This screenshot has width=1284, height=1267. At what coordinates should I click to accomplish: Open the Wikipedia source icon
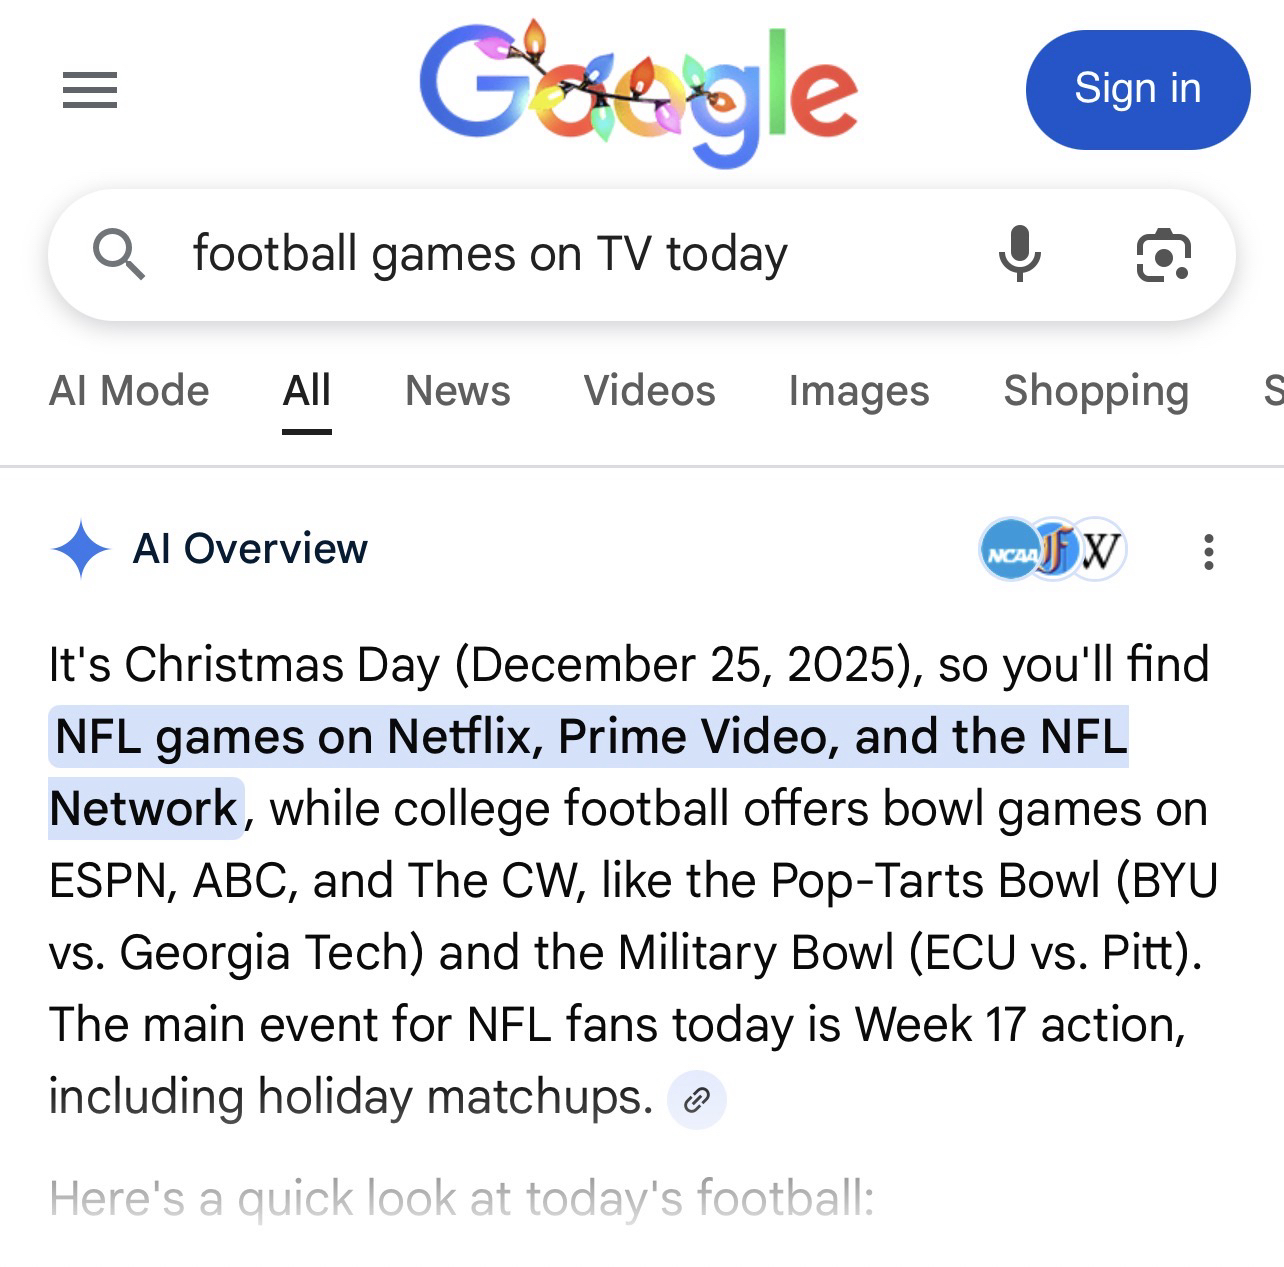pos(1101,549)
